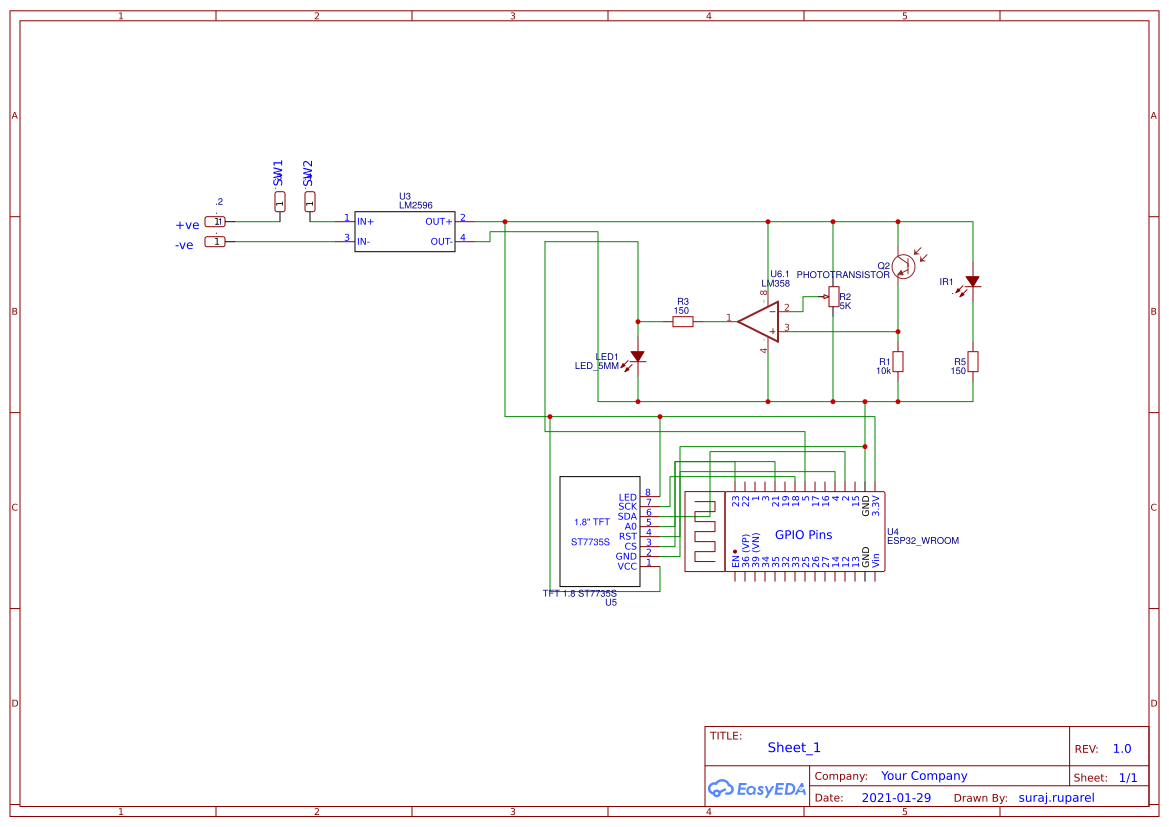This screenshot has width=1169, height=827.
Task: Select the LM2596 regulator symbol U3
Action: (x=404, y=230)
